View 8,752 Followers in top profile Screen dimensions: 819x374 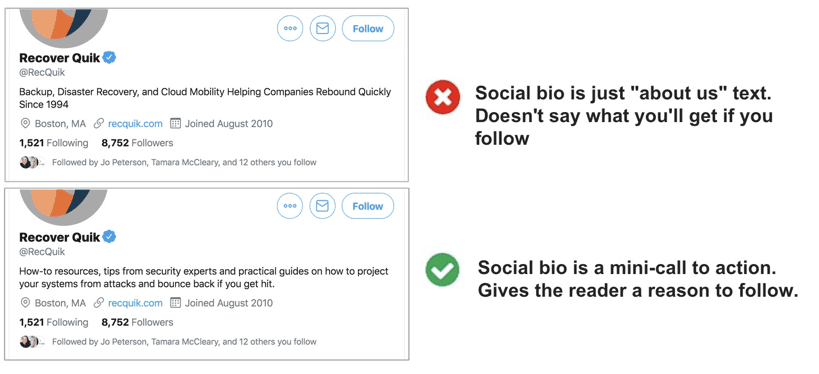tap(137, 143)
